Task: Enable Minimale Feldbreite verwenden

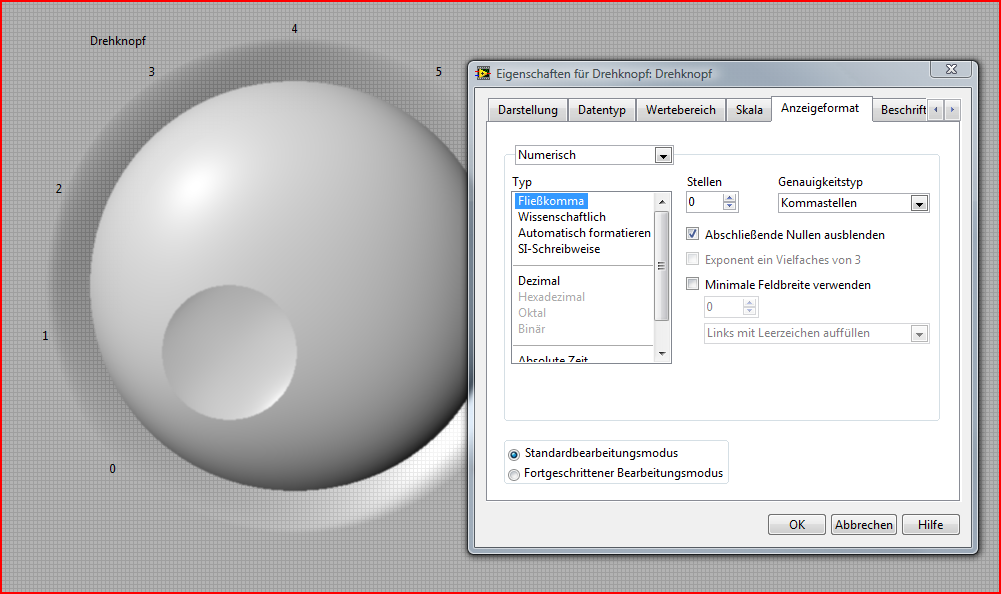Action: tap(693, 284)
